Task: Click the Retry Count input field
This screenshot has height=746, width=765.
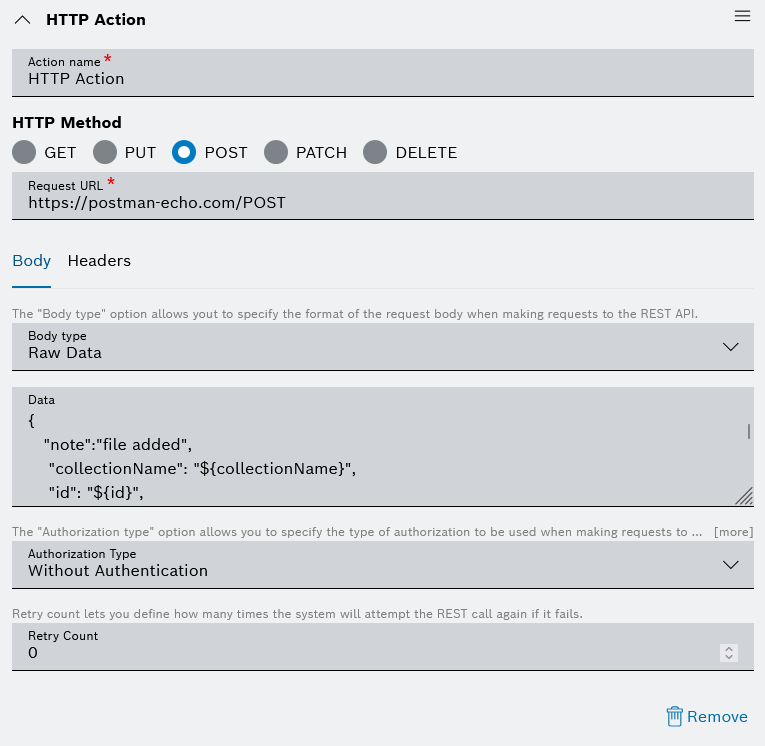Action: click(360, 653)
